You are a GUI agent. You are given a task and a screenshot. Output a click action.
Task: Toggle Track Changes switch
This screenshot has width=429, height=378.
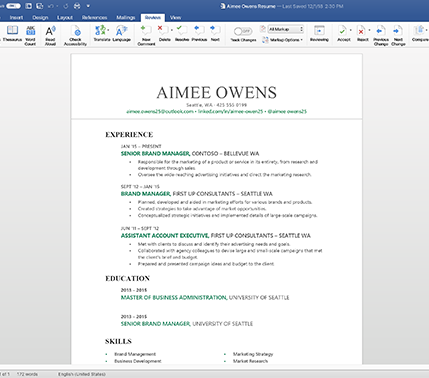pyautogui.click(x=243, y=31)
